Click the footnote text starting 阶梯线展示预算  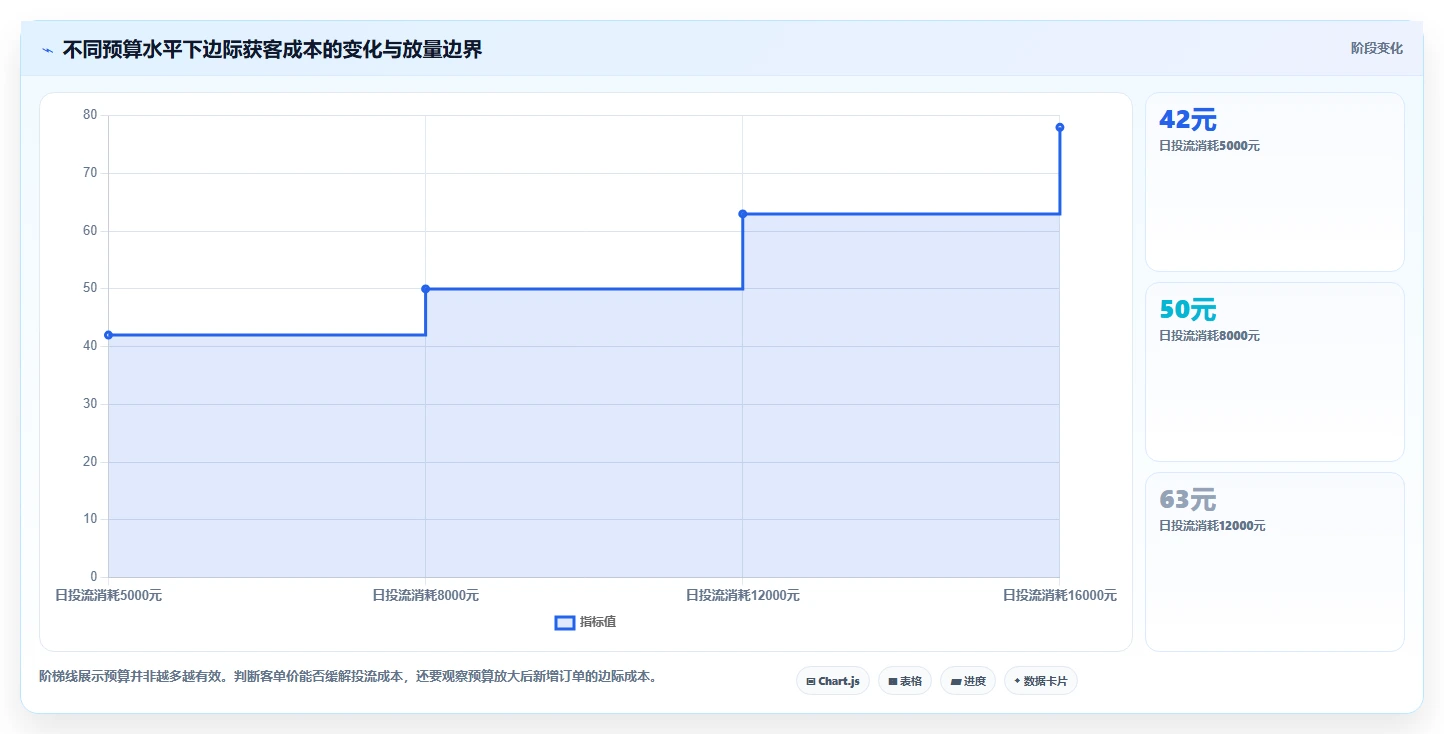click(x=348, y=677)
